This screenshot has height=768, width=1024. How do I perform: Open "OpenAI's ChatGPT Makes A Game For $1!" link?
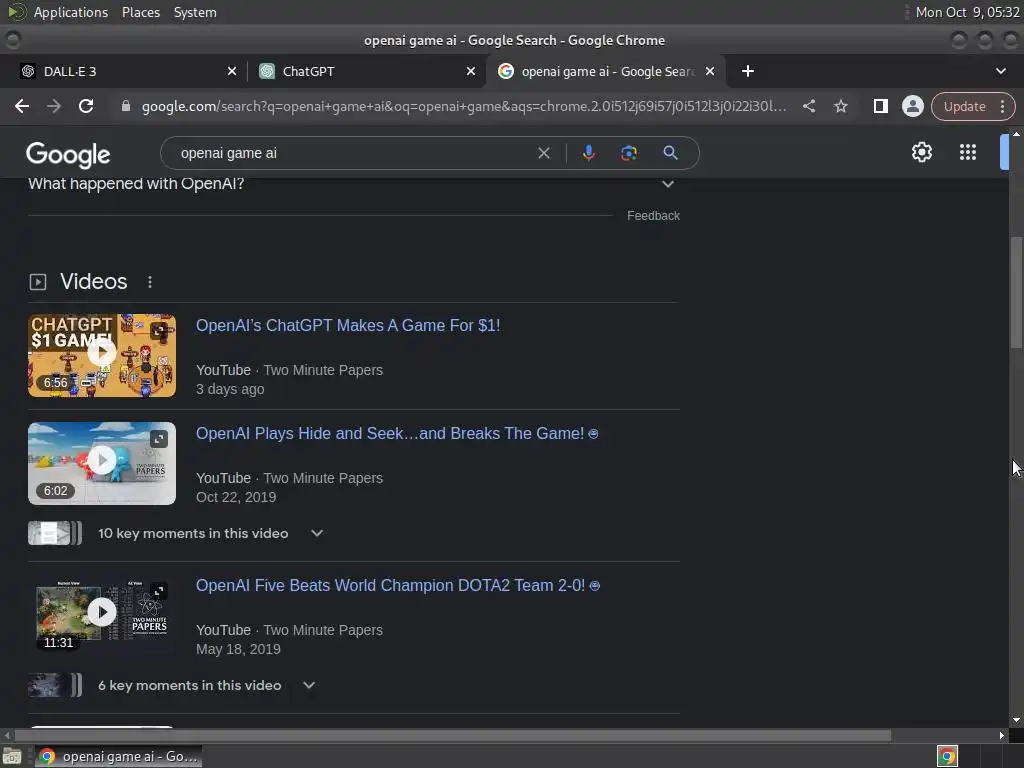pos(348,325)
